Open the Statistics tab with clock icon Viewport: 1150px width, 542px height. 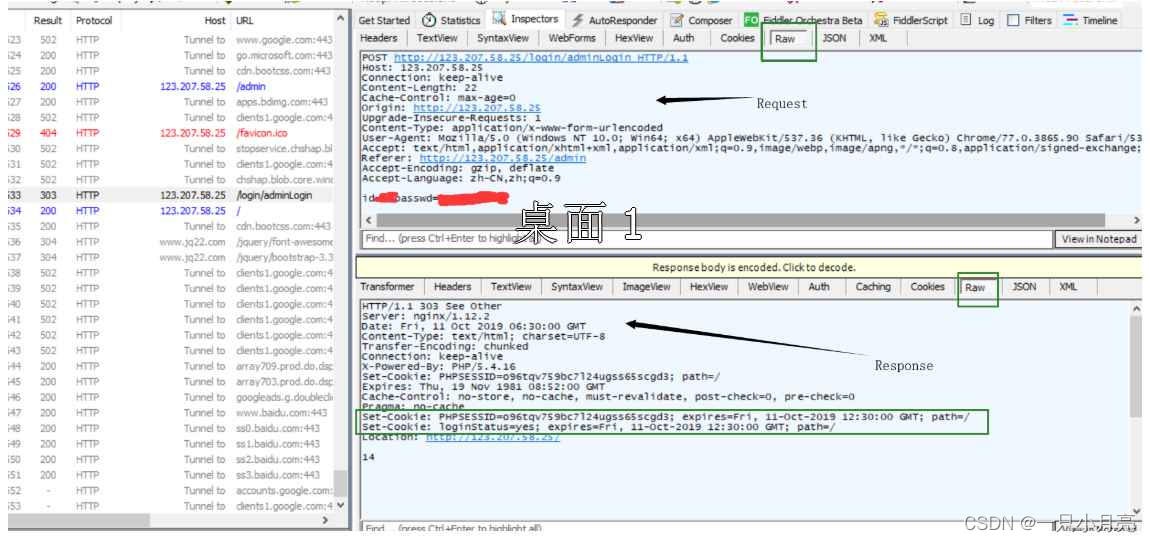coord(452,20)
